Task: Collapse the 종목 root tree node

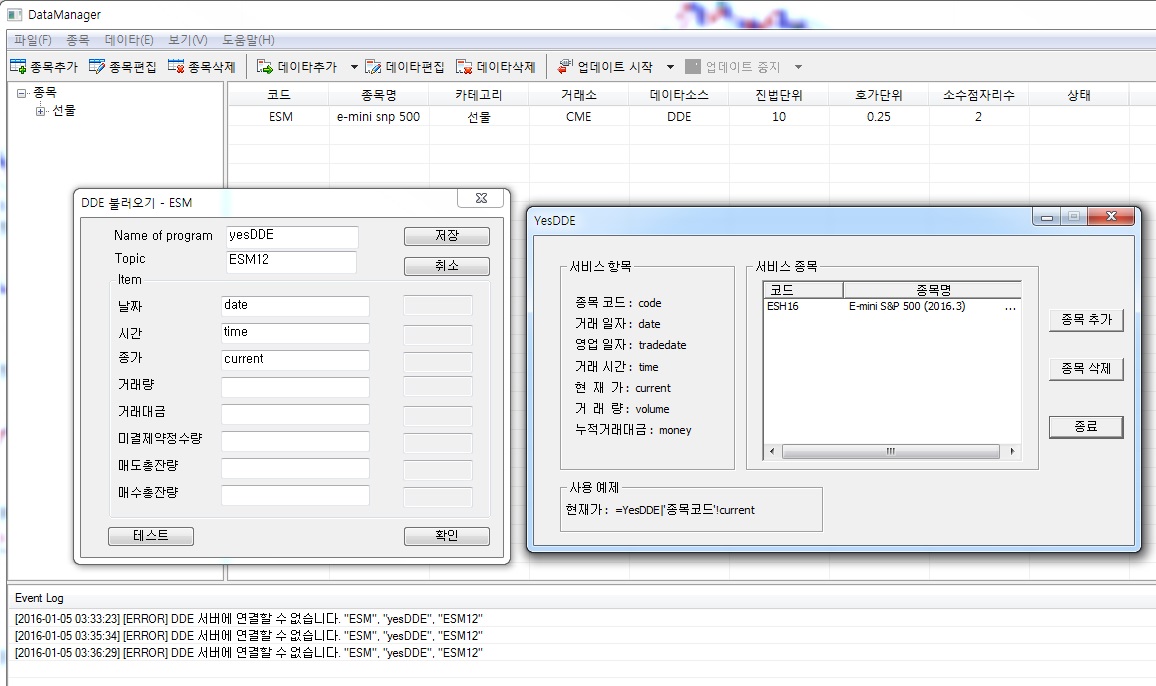Action: pos(21,92)
